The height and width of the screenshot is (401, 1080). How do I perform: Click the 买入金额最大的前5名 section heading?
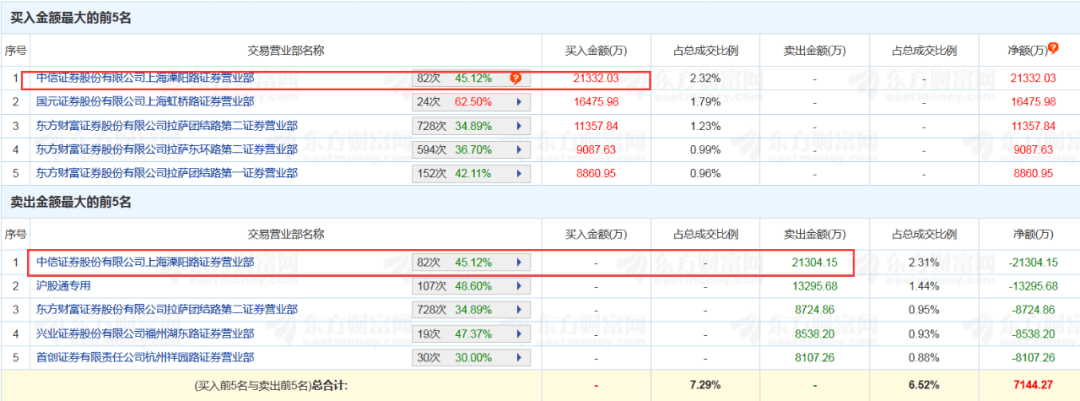coord(70,18)
